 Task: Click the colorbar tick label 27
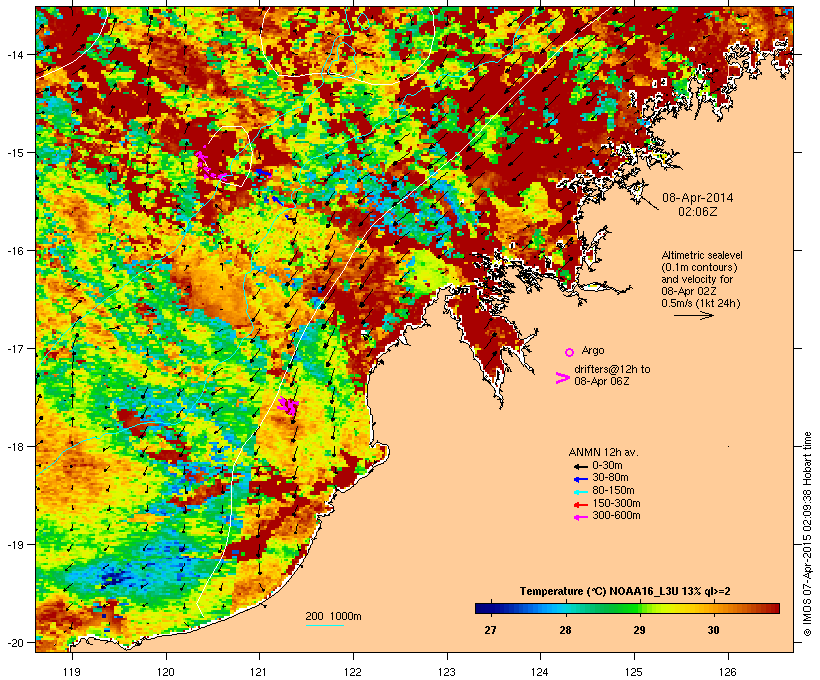tap(490, 630)
